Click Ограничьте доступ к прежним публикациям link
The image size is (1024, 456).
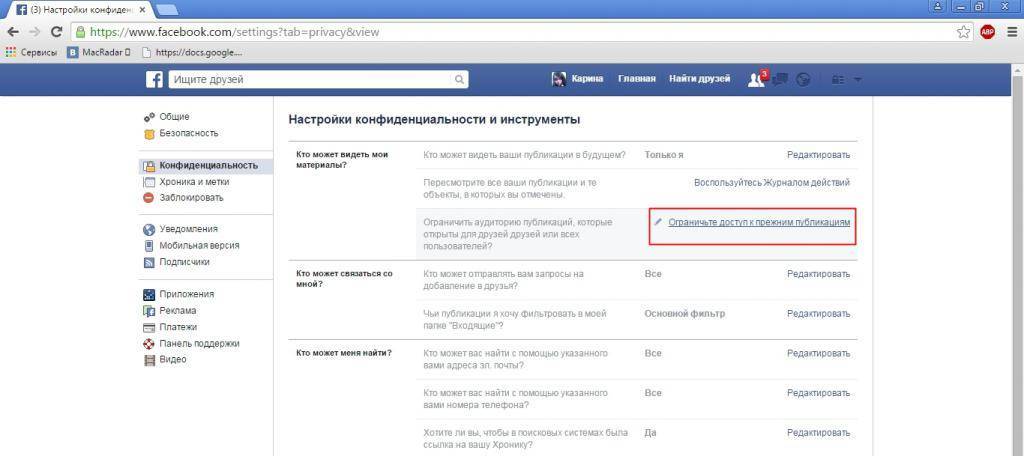tap(759, 222)
